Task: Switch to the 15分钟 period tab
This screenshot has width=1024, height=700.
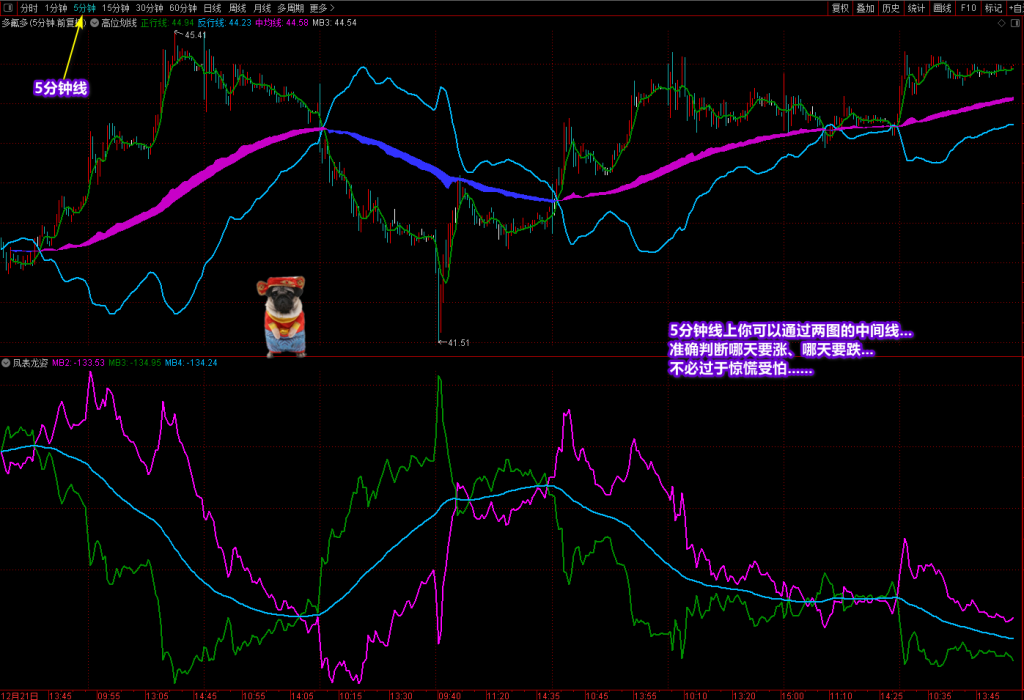Action: tap(116, 8)
